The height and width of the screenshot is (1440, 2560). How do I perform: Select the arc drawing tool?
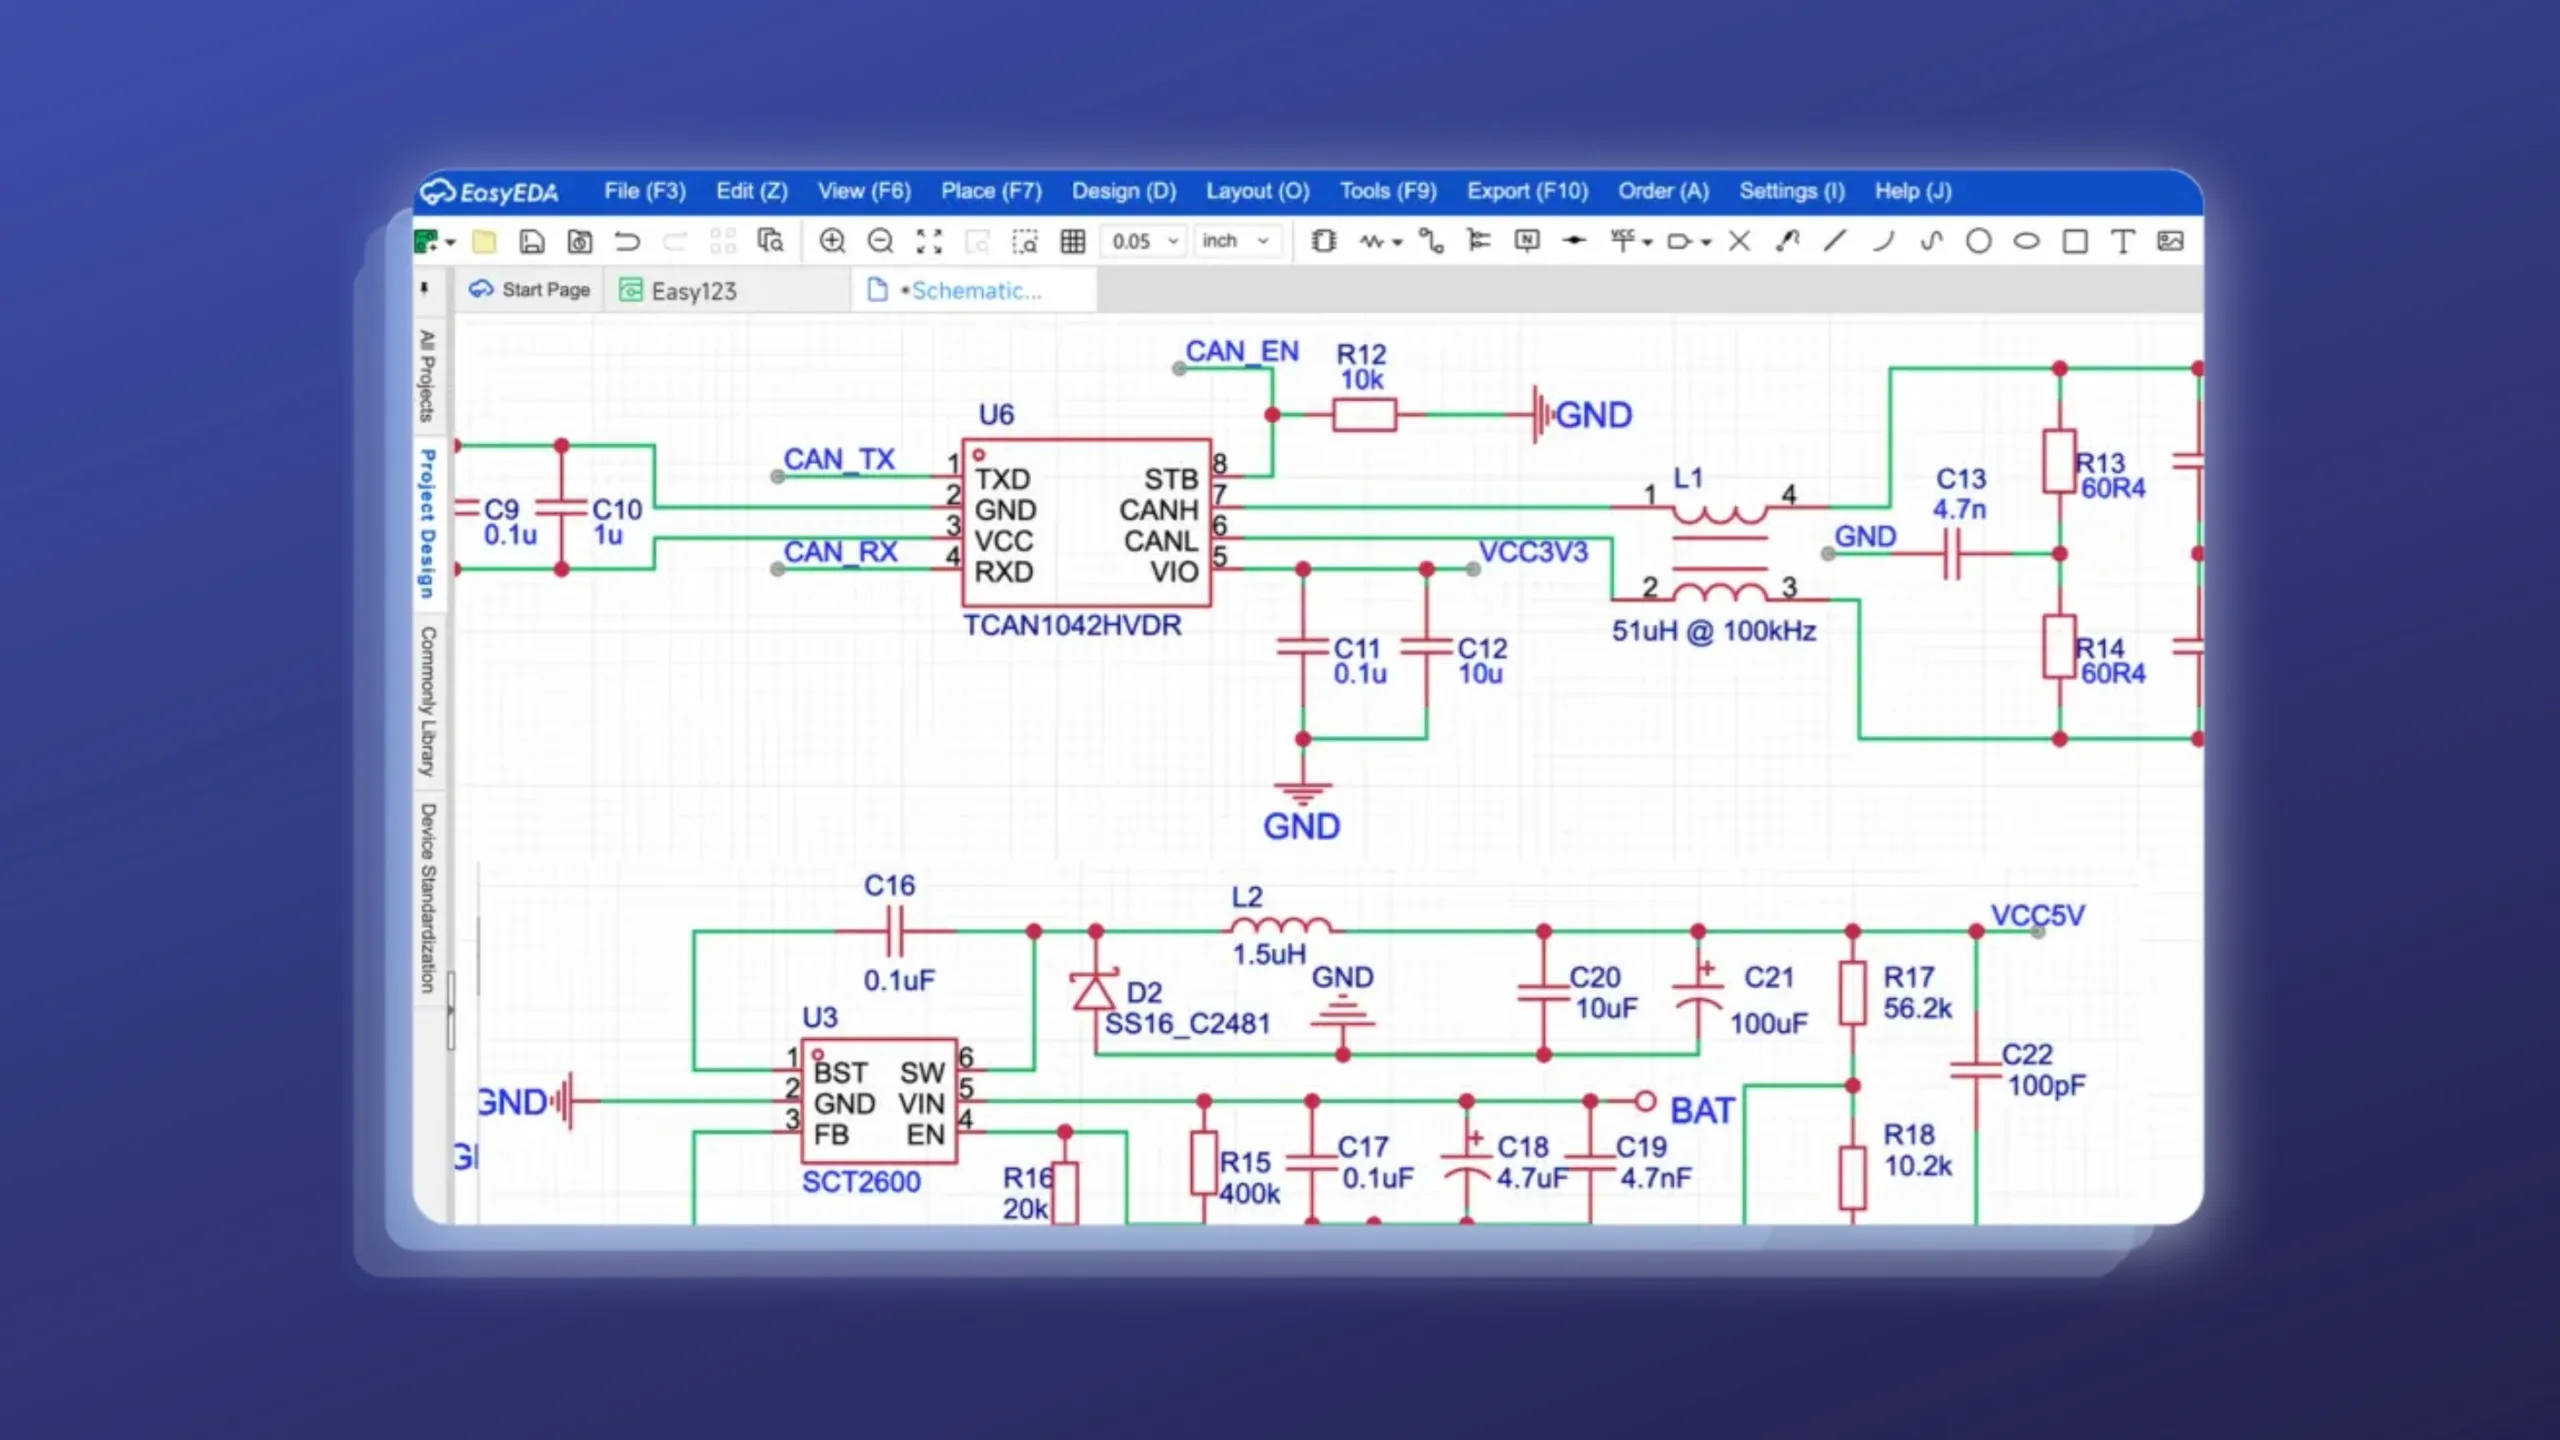[1884, 241]
